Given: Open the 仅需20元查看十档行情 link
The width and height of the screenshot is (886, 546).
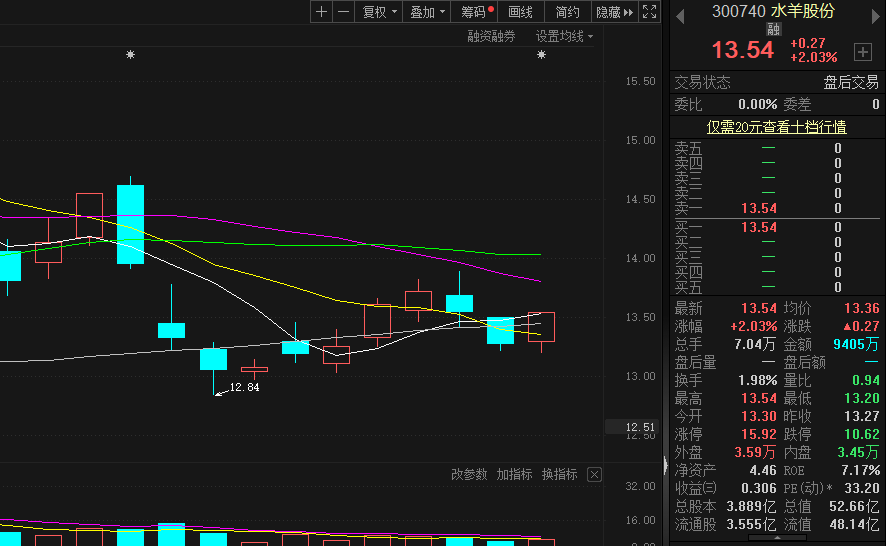Looking at the screenshot, I should (776, 127).
